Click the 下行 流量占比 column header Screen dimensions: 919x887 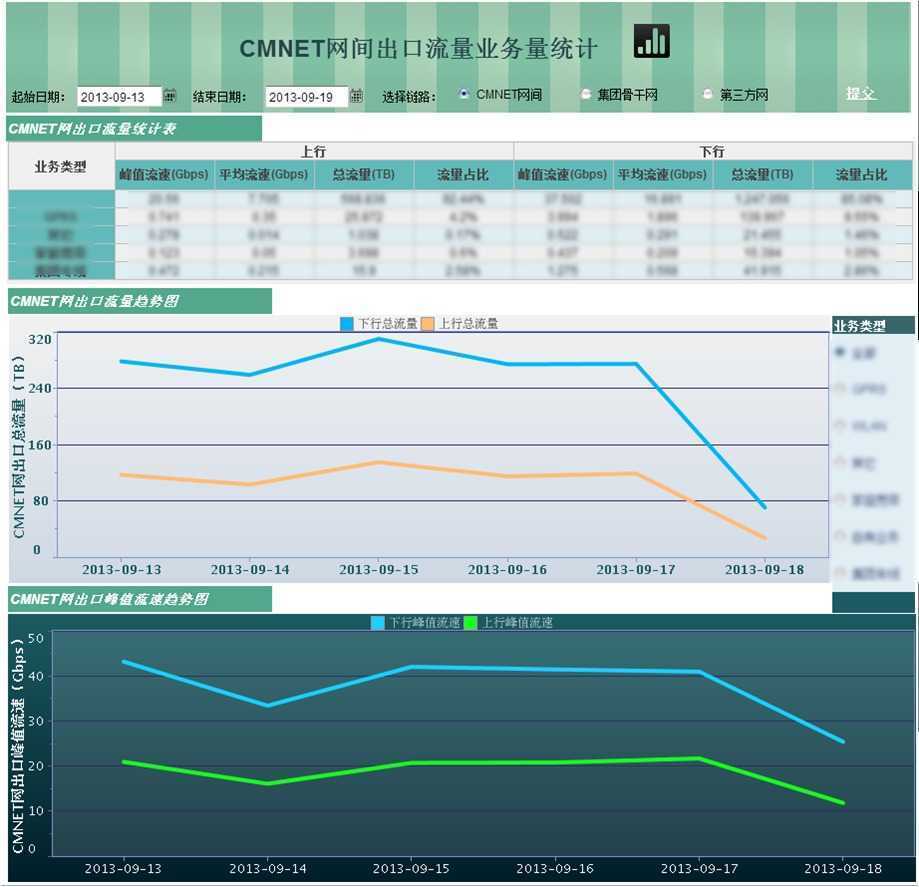click(861, 175)
